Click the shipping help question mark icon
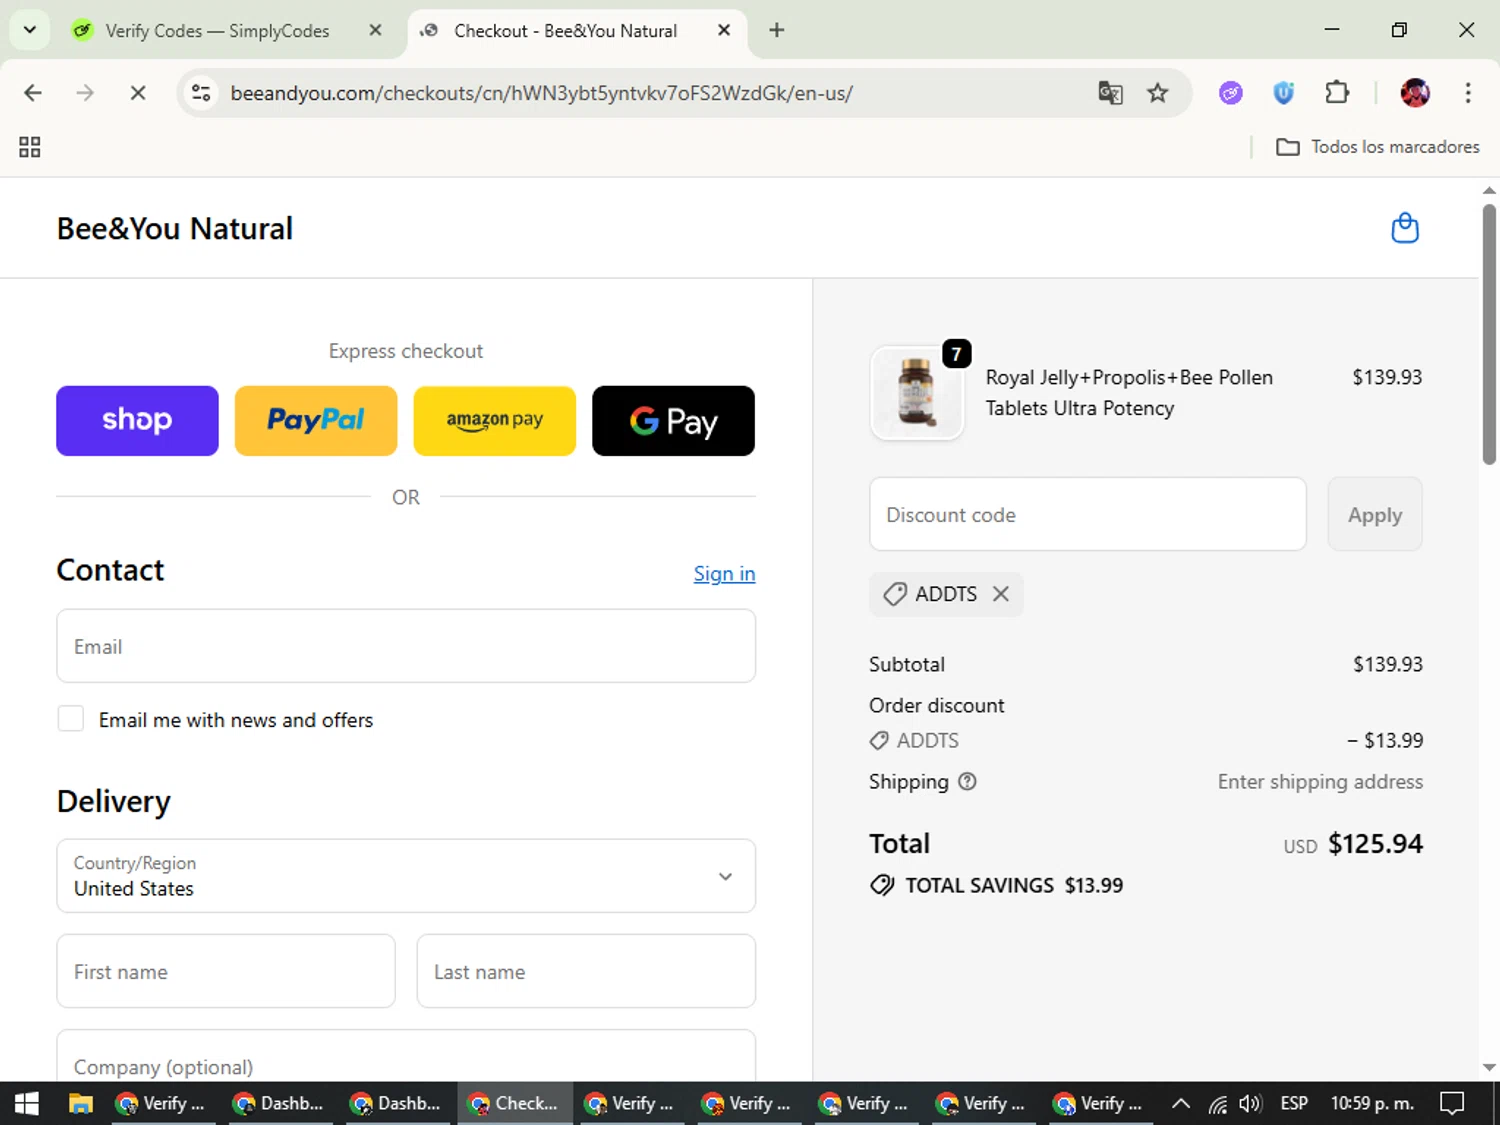This screenshot has height=1125, width=1500. pyautogui.click(x=967, y=782)
